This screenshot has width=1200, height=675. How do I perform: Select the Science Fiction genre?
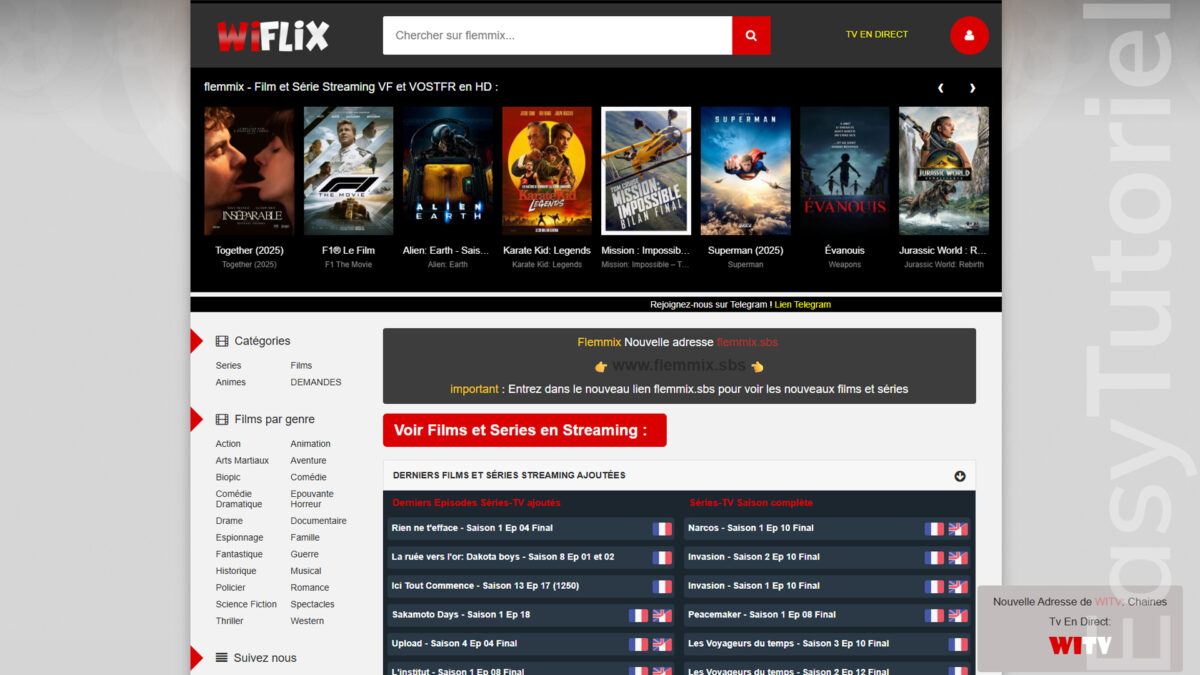click(246, 605)
